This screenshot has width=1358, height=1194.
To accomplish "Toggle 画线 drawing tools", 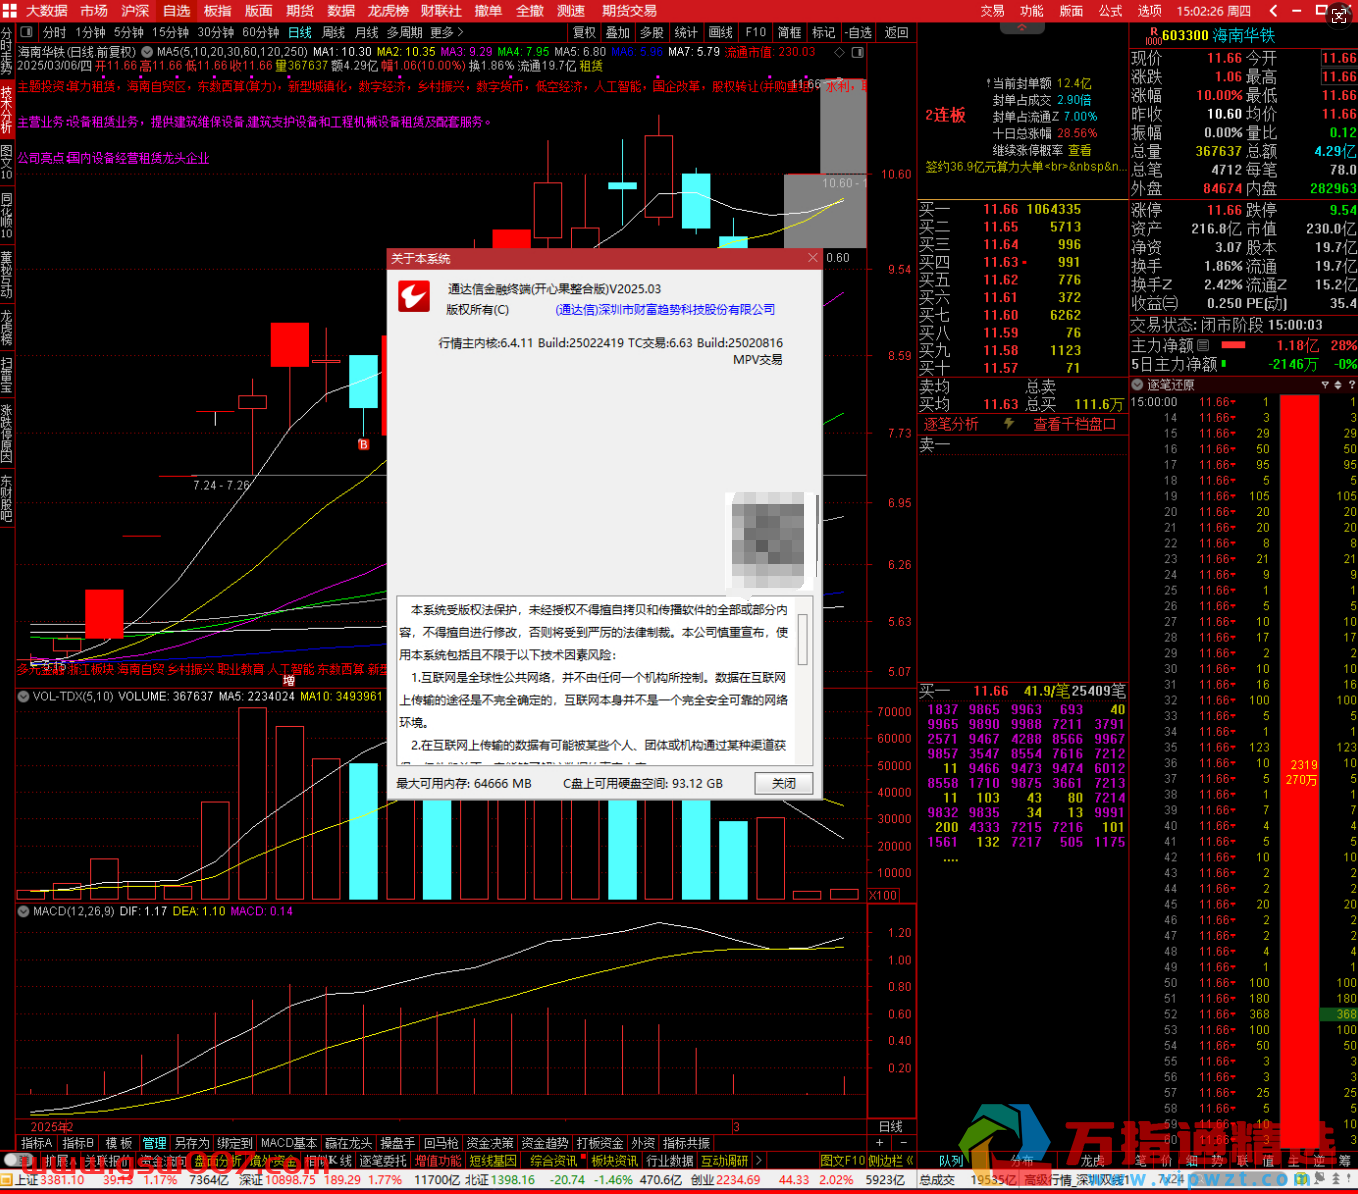I will click(720, 33).
